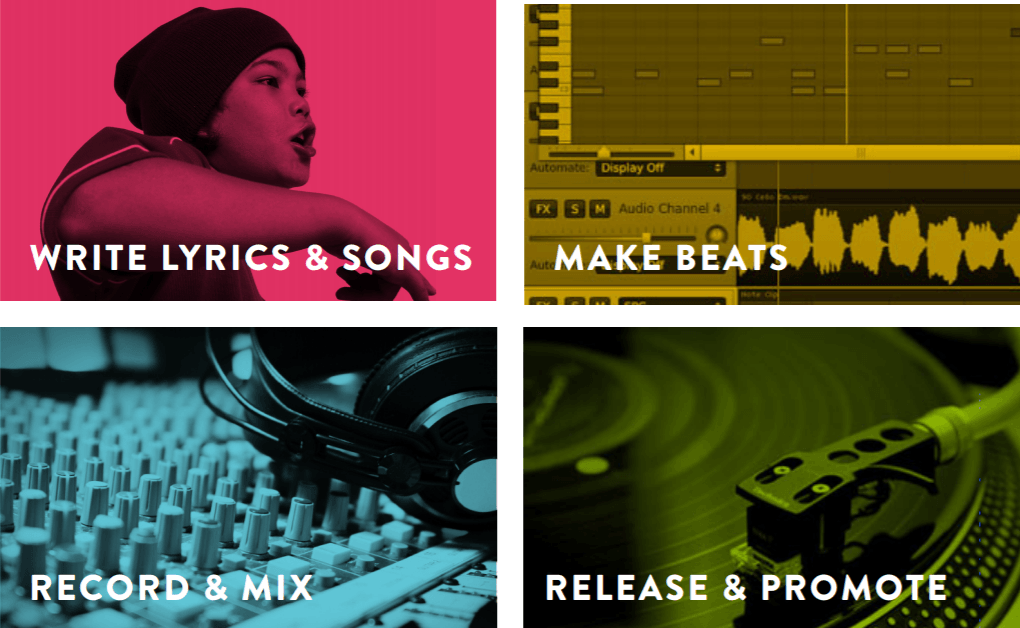
Task: Click the piano roll horizontal scrollbar grip
Action: (861, 152)
